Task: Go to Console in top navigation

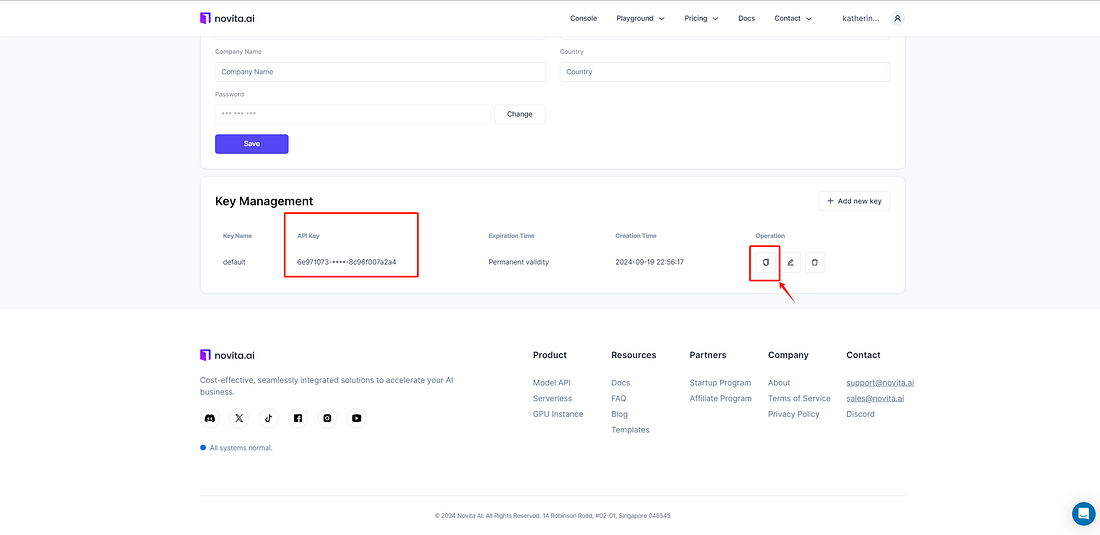Action: pos(584,18)
